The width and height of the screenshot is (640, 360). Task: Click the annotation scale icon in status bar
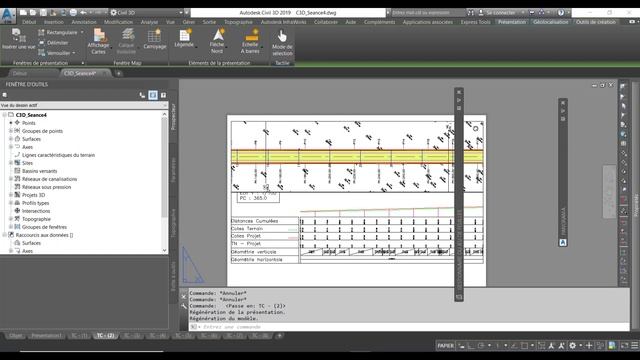(x=551, y=346)
